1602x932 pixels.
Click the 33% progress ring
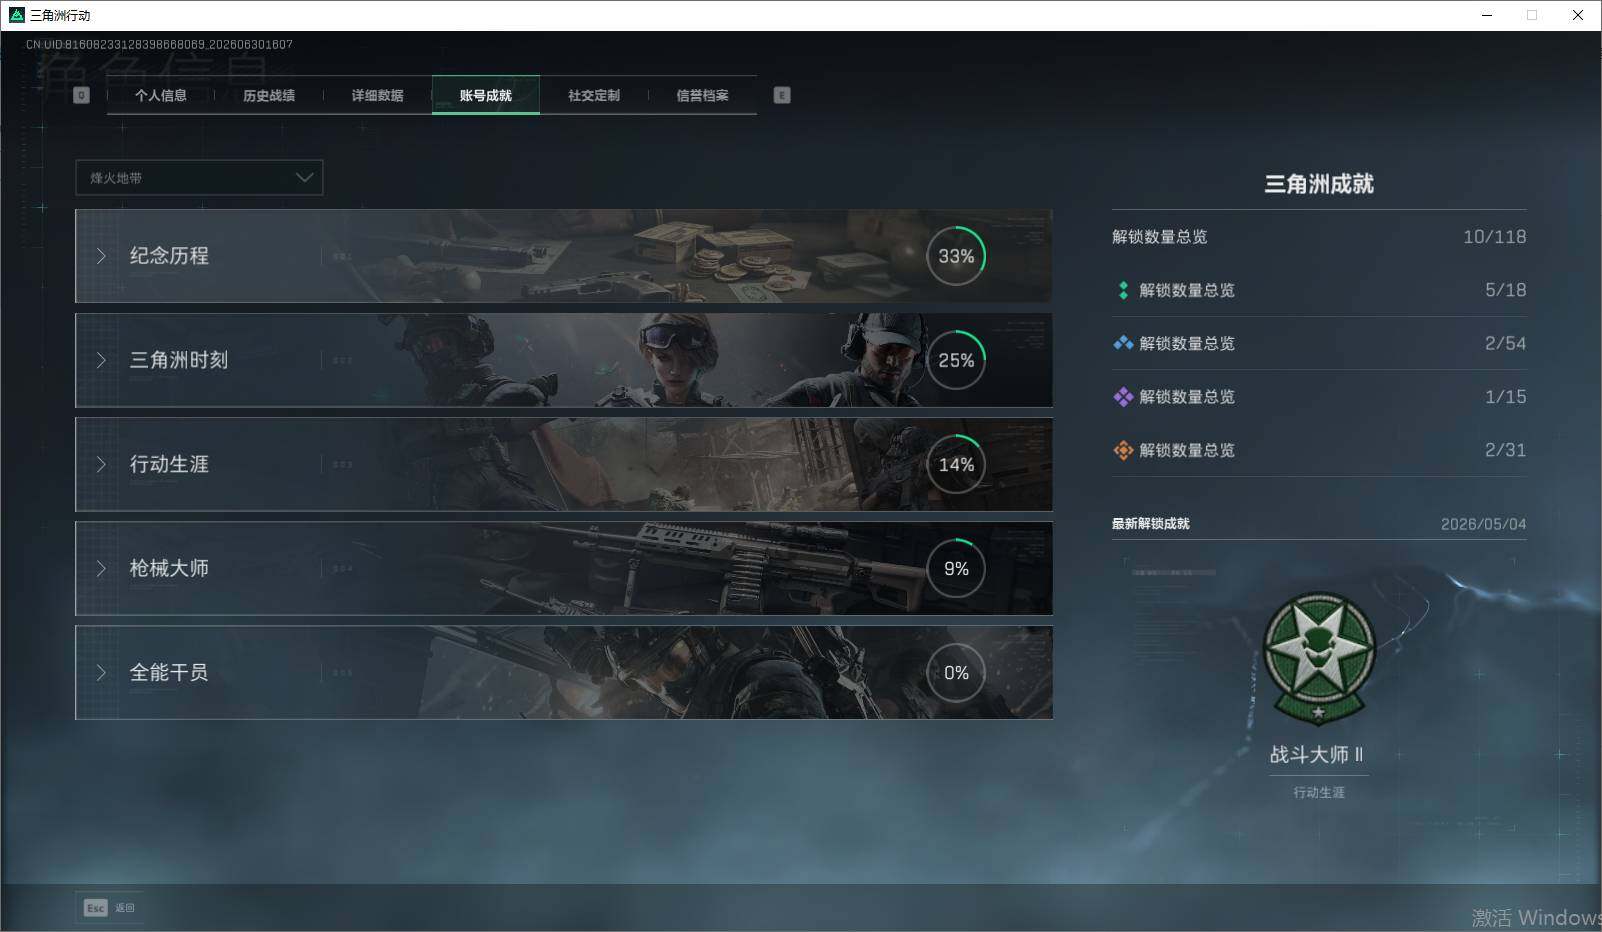[x=956, y=256]
